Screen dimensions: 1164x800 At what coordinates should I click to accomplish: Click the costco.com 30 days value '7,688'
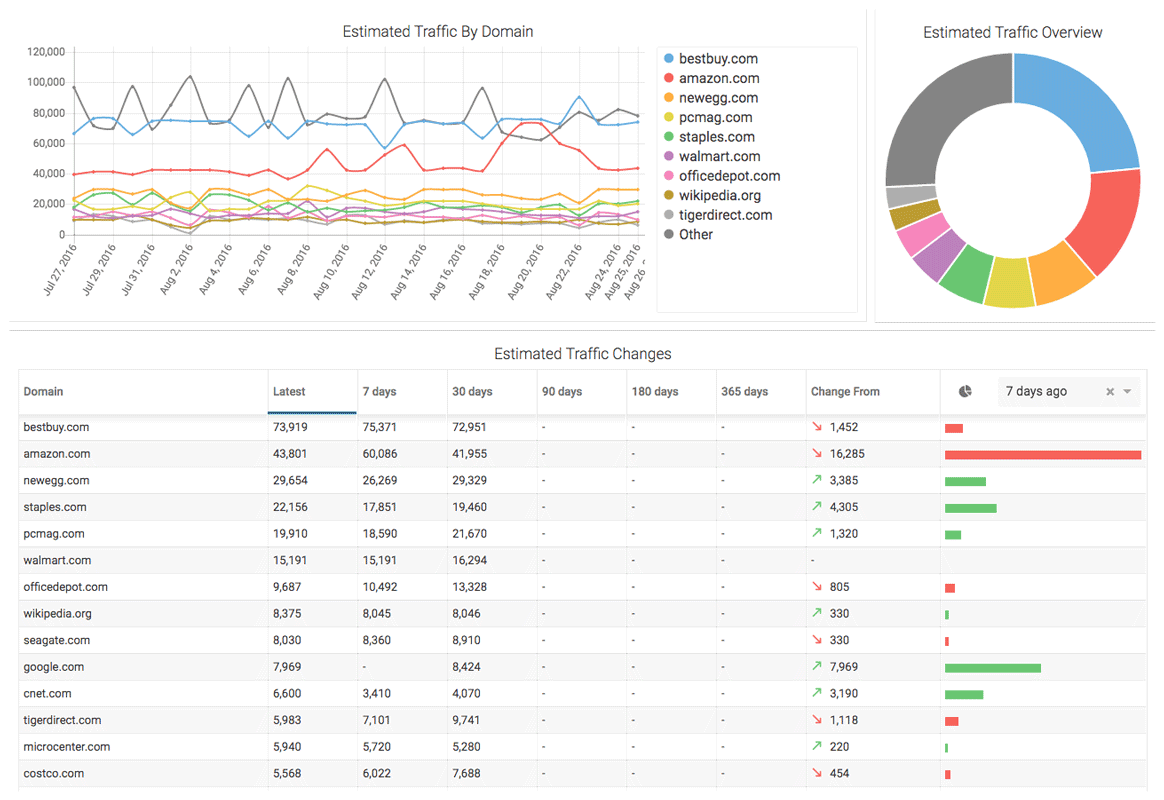click(x=466, y=773)
